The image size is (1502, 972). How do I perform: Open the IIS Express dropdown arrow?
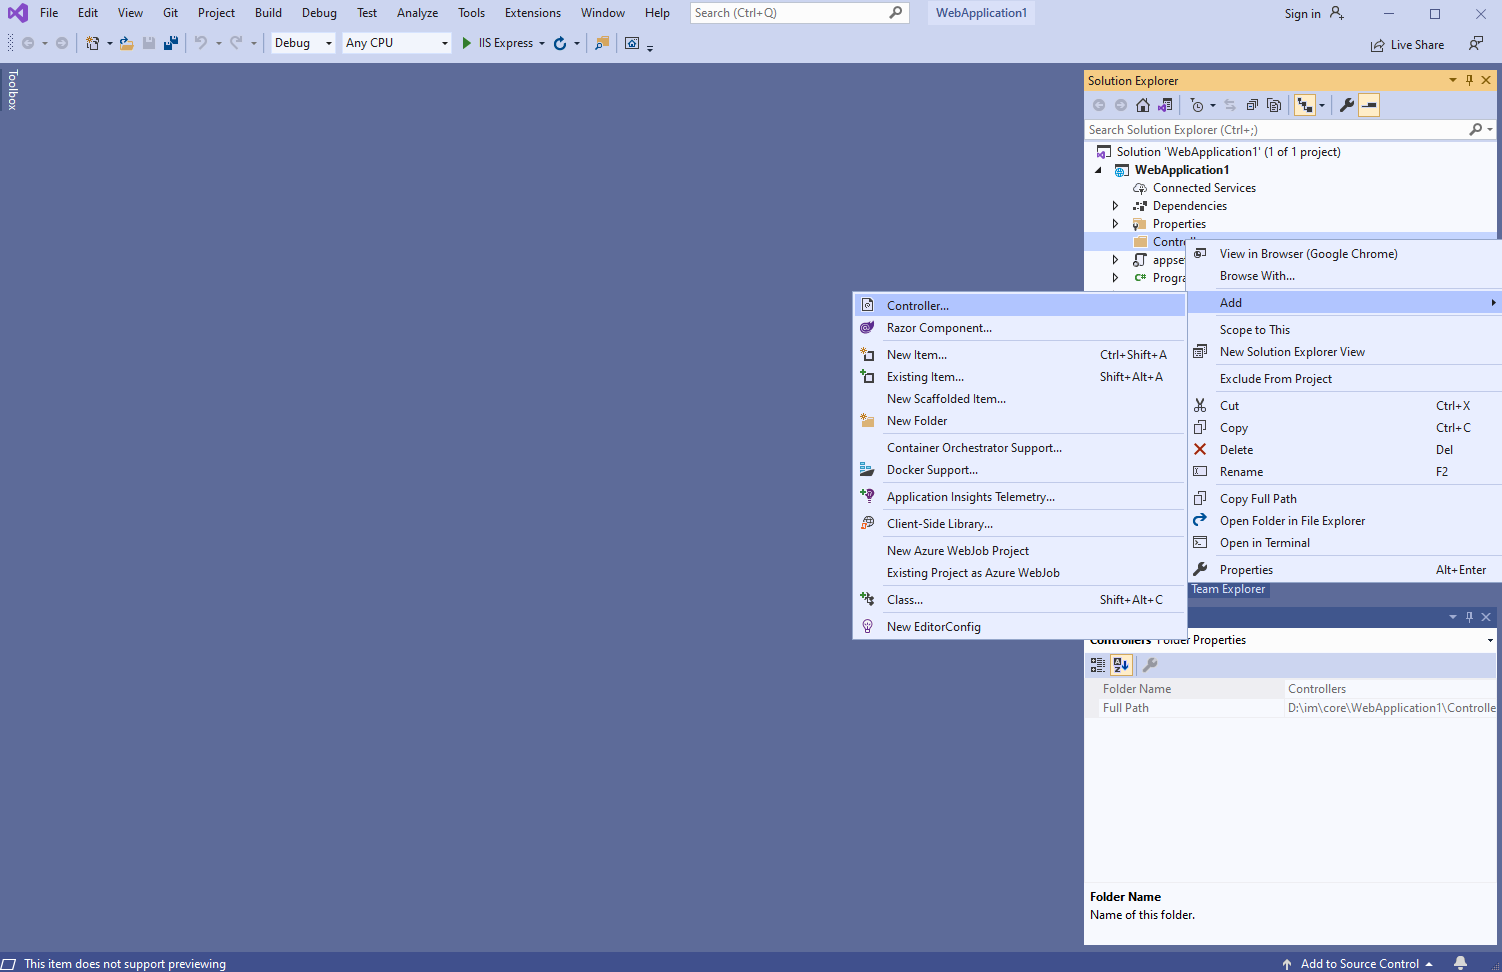click(542, 43)
